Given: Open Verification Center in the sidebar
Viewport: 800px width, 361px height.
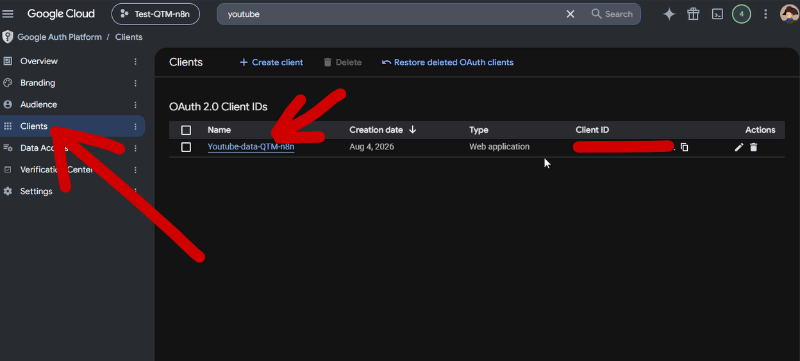Looking at the screenshot, I should coord(72,170).
